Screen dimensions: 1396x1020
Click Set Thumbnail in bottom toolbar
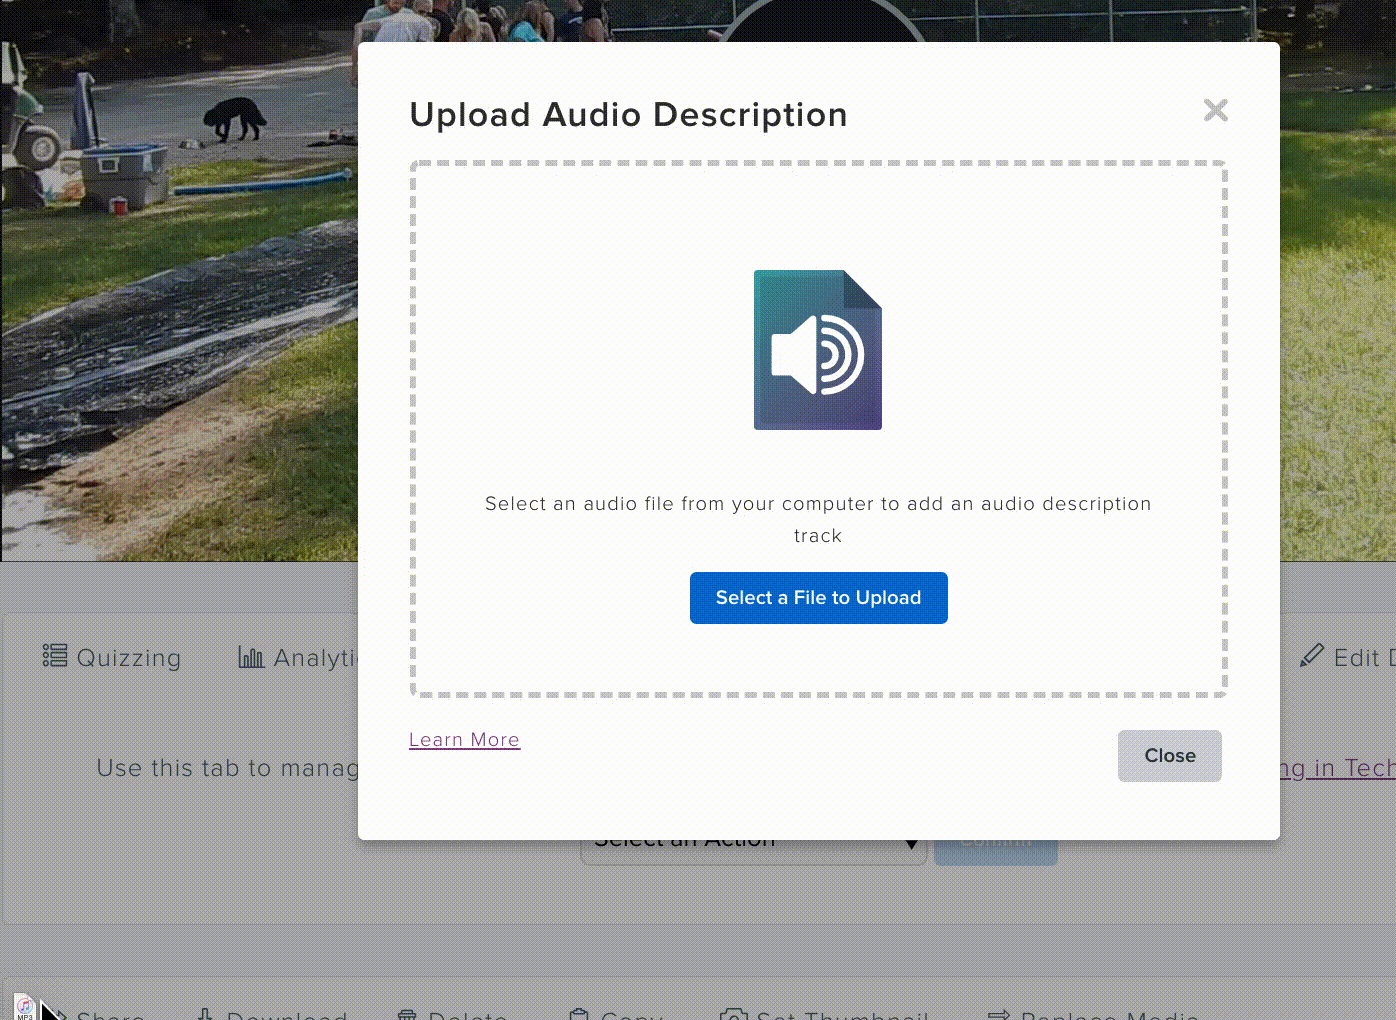pos(824,1013)
